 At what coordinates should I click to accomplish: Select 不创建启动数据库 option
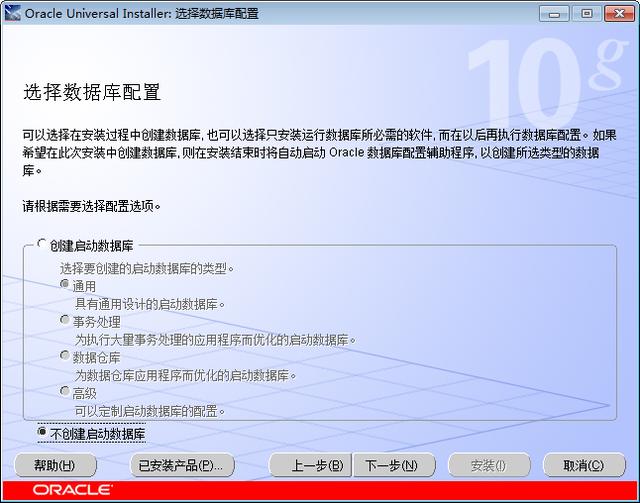pos(42,433)
